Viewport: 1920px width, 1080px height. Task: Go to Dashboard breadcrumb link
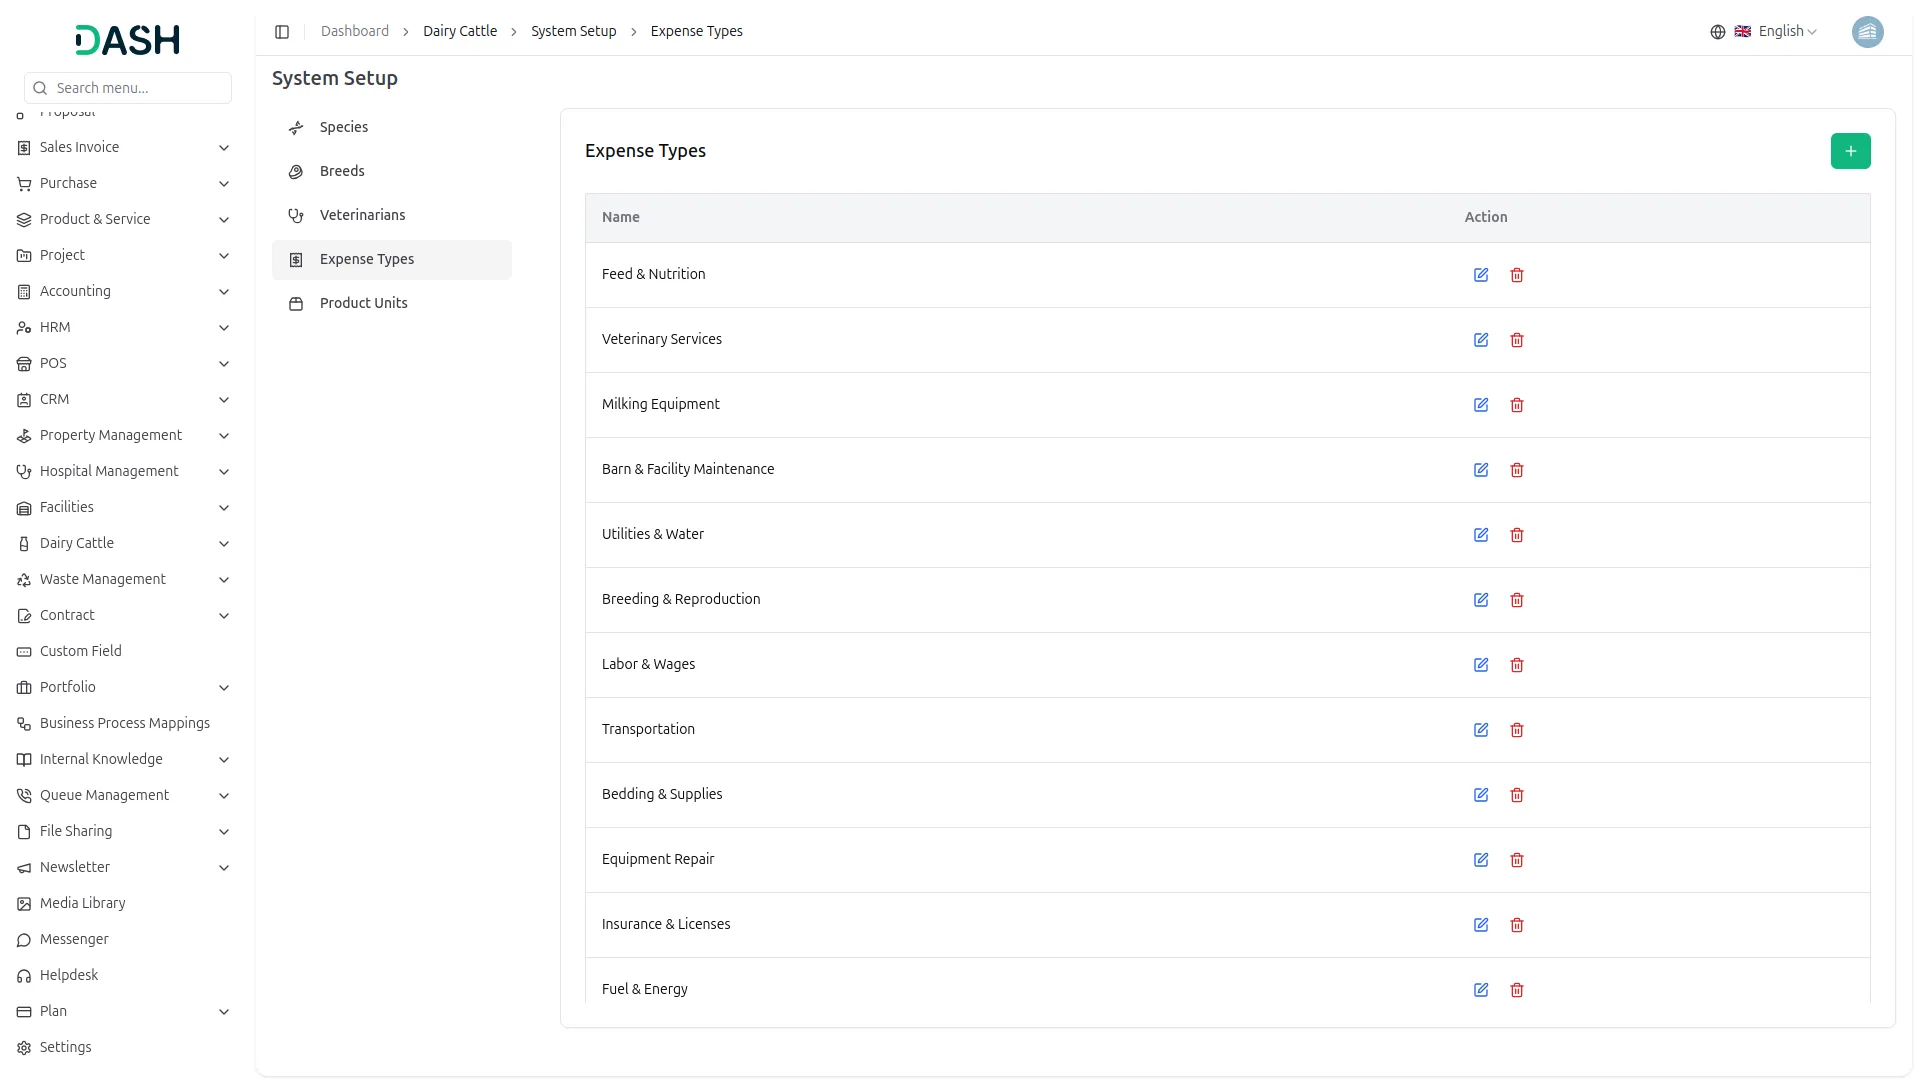pyautogui.click(x=354, y=32)
